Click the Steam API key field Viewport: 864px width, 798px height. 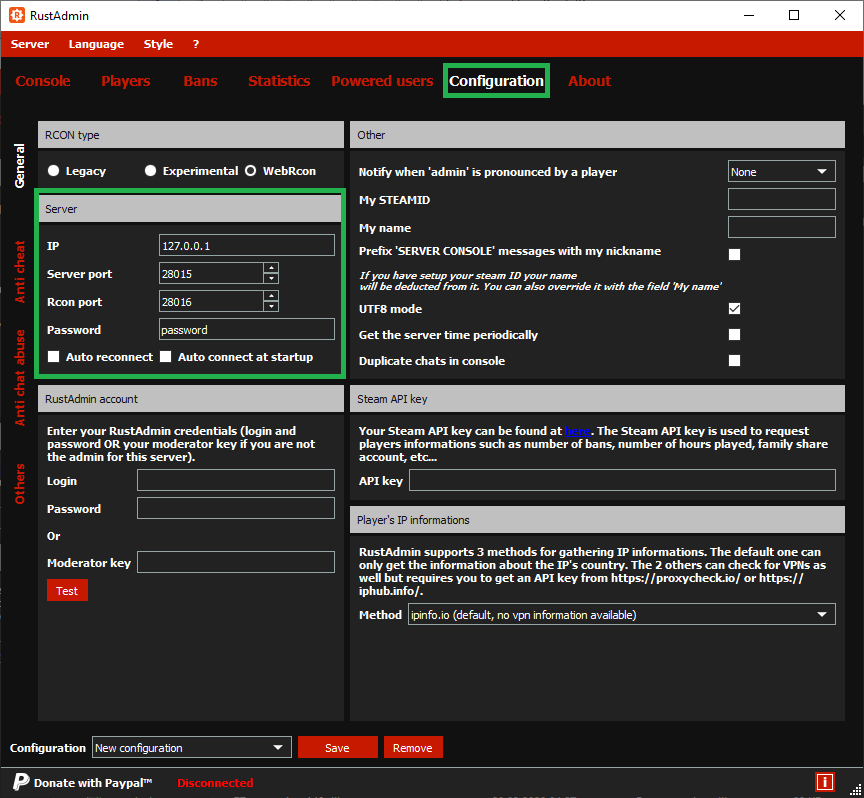622,480
